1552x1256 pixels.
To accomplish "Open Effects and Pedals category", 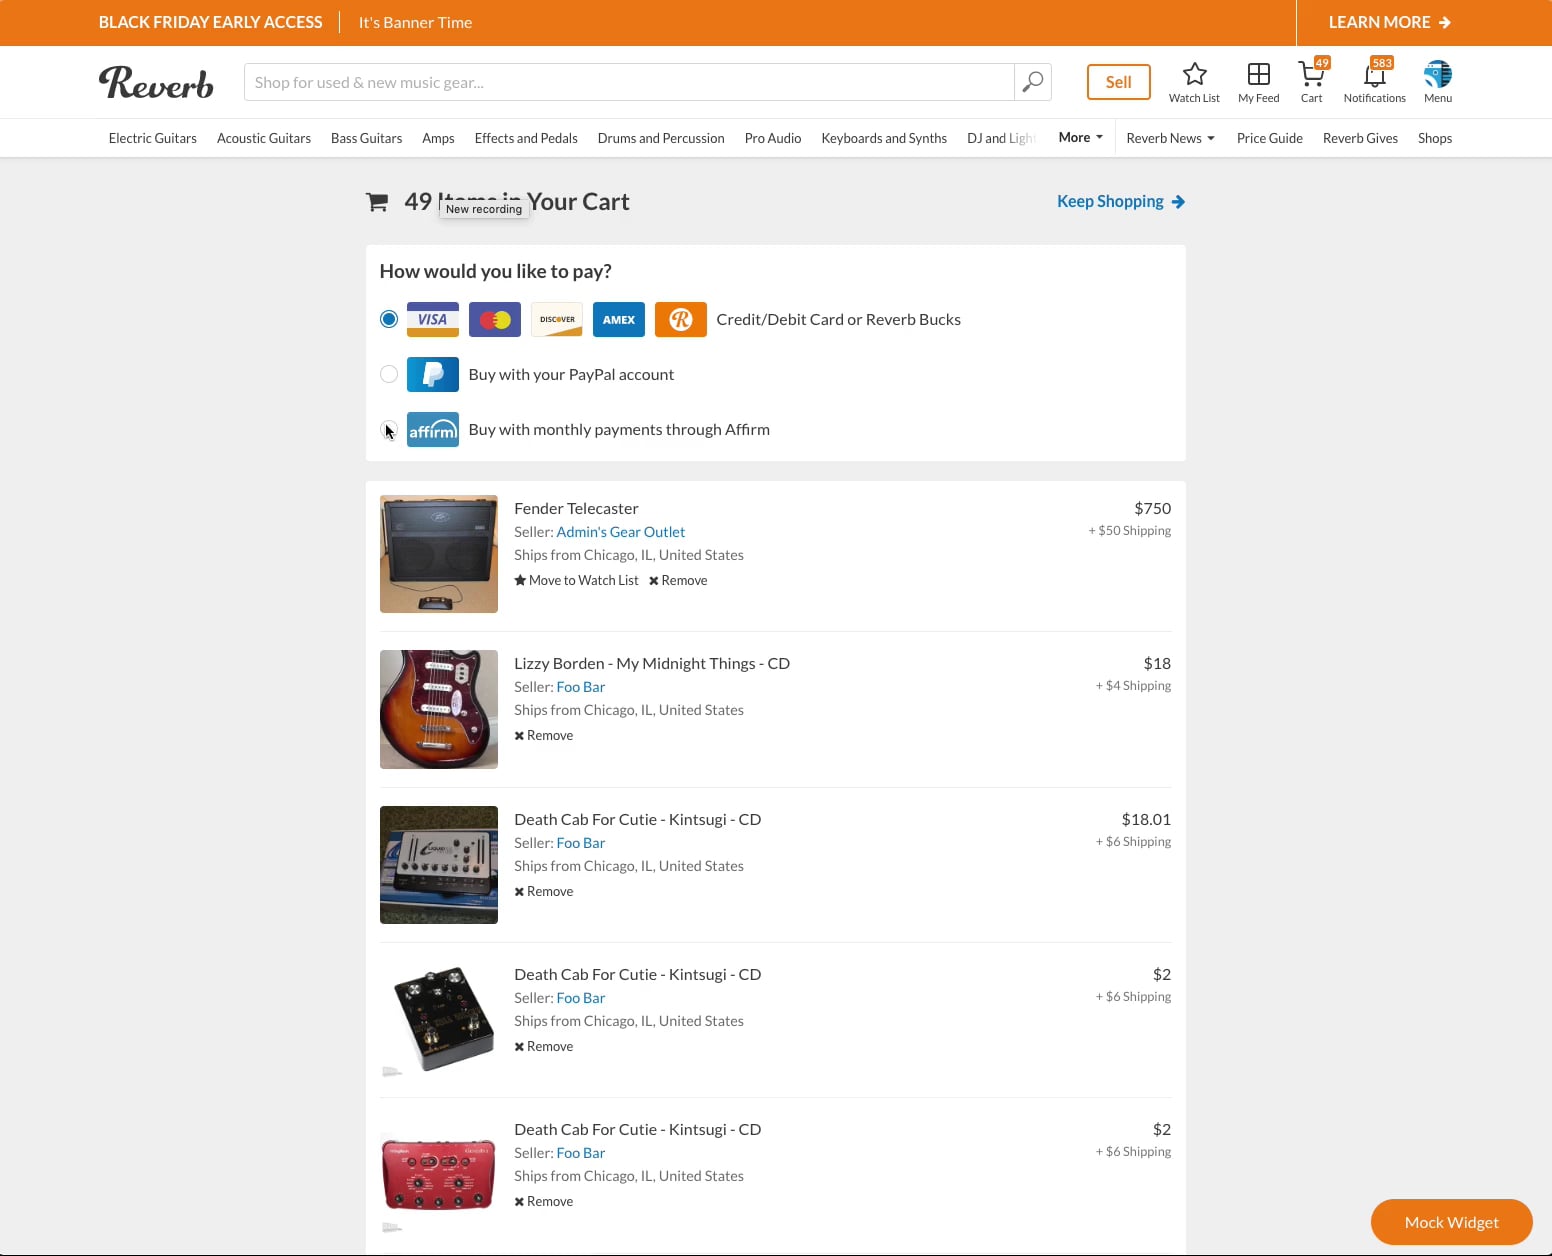I will (x=526, y=138).
